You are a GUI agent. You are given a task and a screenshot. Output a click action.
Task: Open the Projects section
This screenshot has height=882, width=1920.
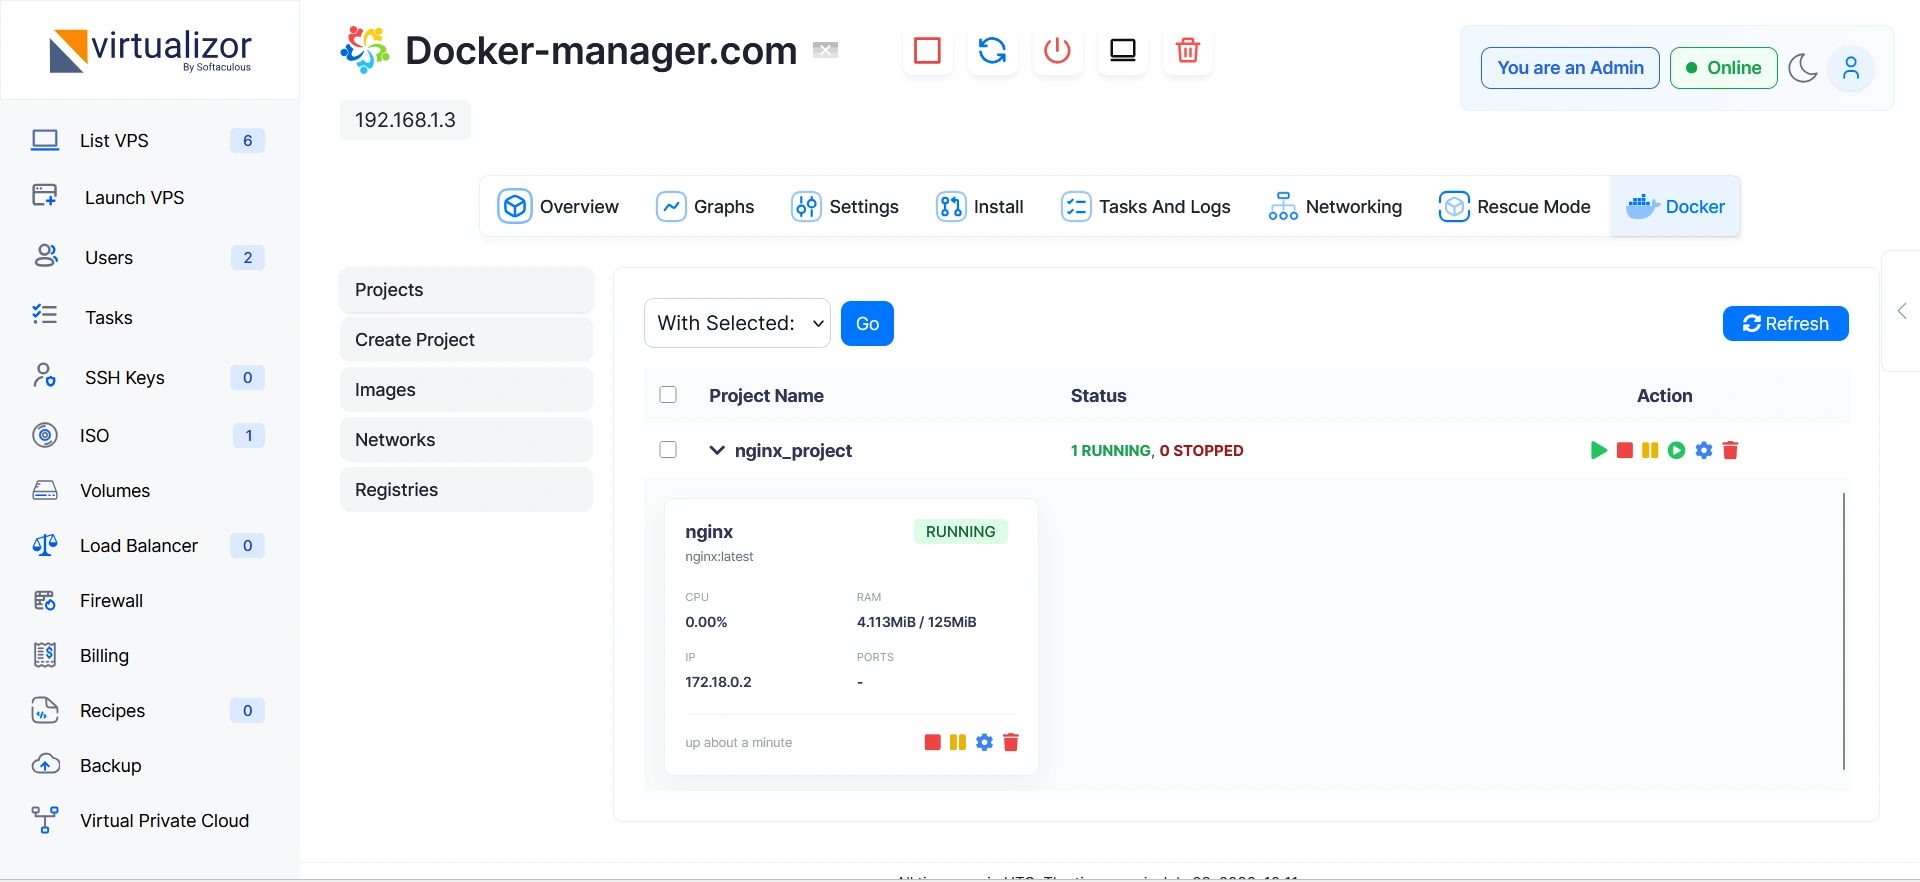(x=466, y=290)
